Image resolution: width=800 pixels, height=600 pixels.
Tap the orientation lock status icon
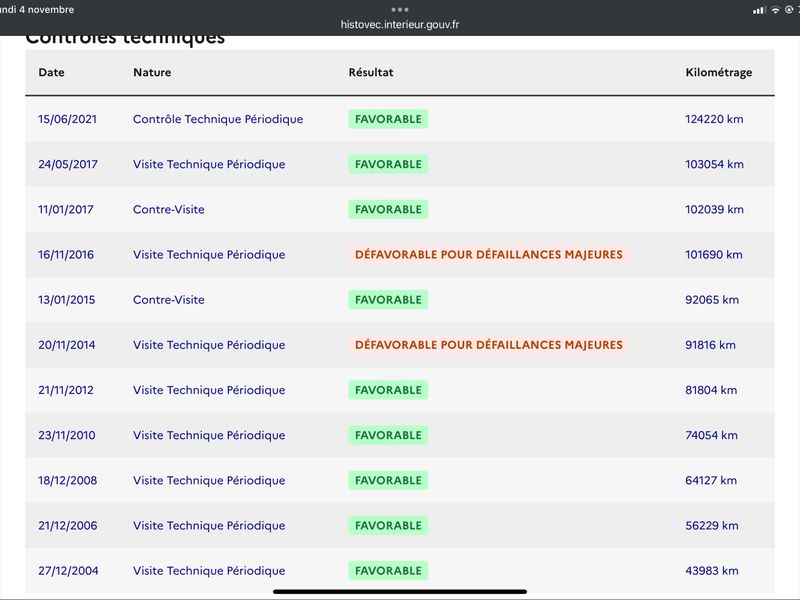(x=789, y=10)
